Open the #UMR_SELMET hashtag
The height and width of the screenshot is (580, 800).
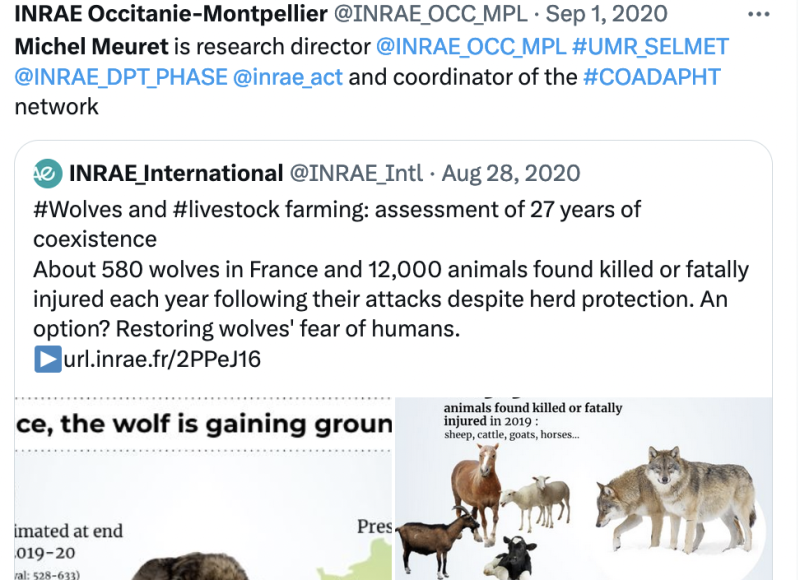click(651, 46)
